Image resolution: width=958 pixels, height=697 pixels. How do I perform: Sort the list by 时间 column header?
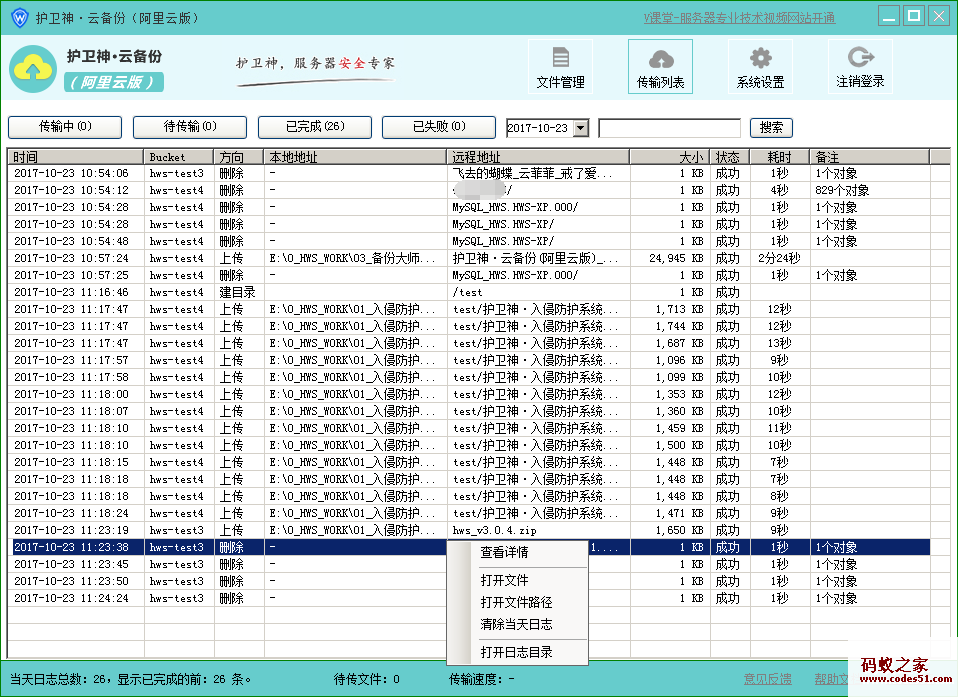pos(75,157)
